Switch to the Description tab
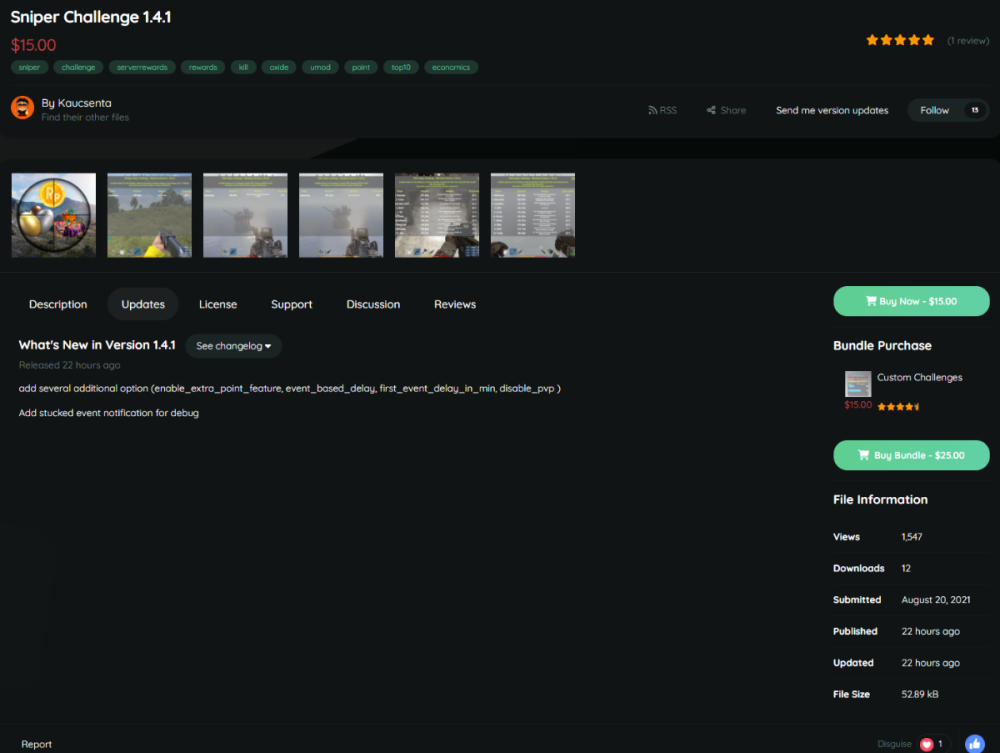This screenshot has width=1000, height=753. click(x=58, y=304)
